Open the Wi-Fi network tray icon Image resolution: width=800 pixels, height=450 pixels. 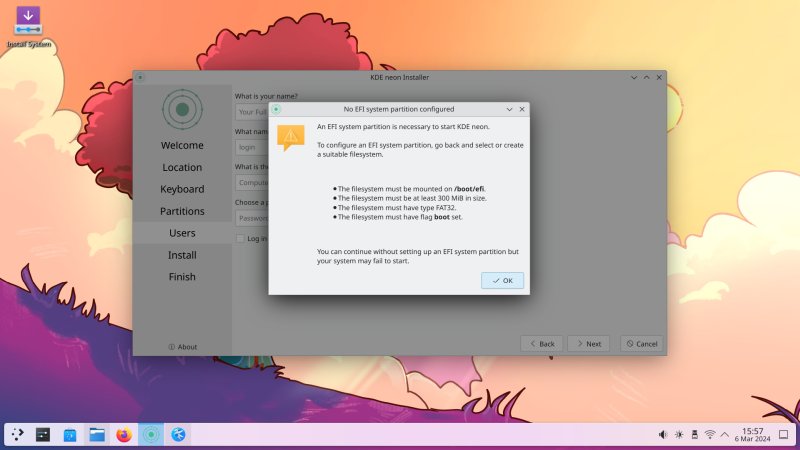click(x=710, y=435)
